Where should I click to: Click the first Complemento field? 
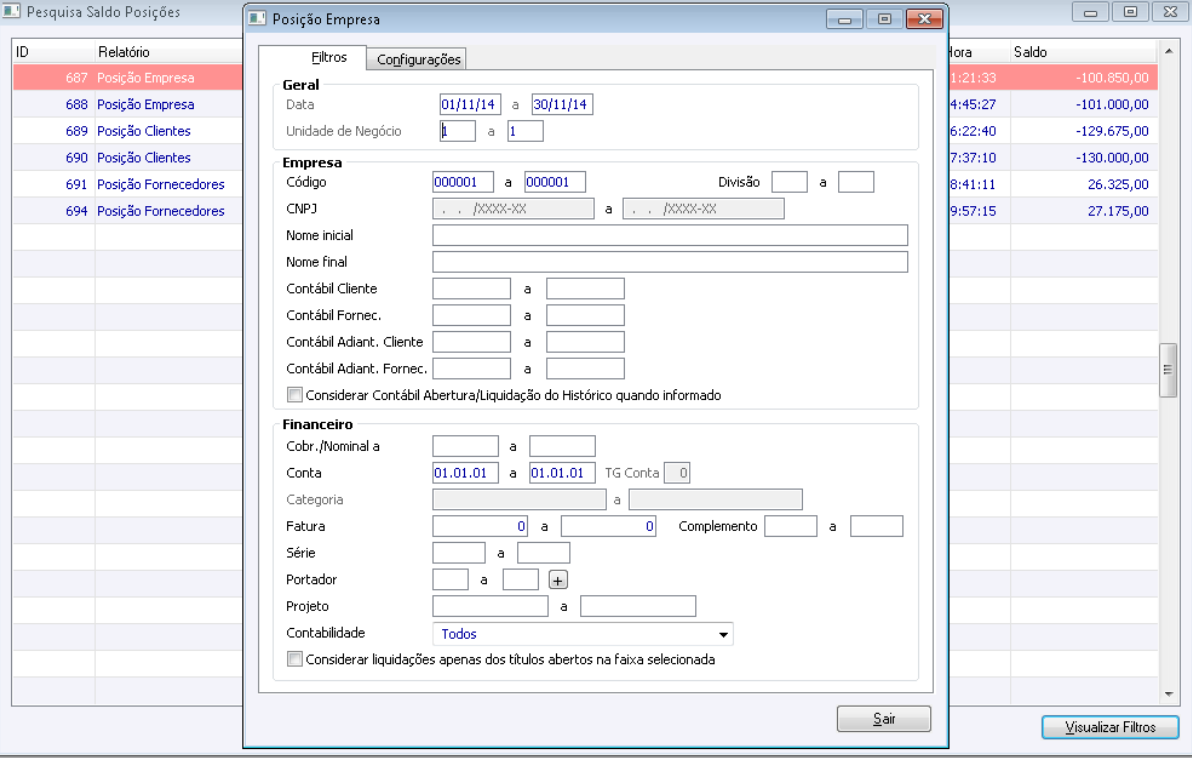tap(791, 526)
